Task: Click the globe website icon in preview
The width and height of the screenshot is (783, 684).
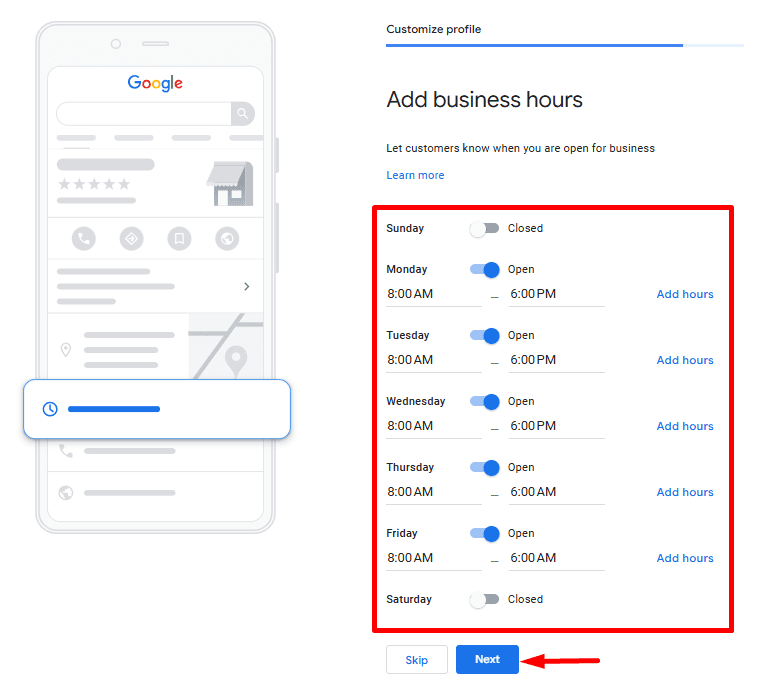Action: point(227,238)
